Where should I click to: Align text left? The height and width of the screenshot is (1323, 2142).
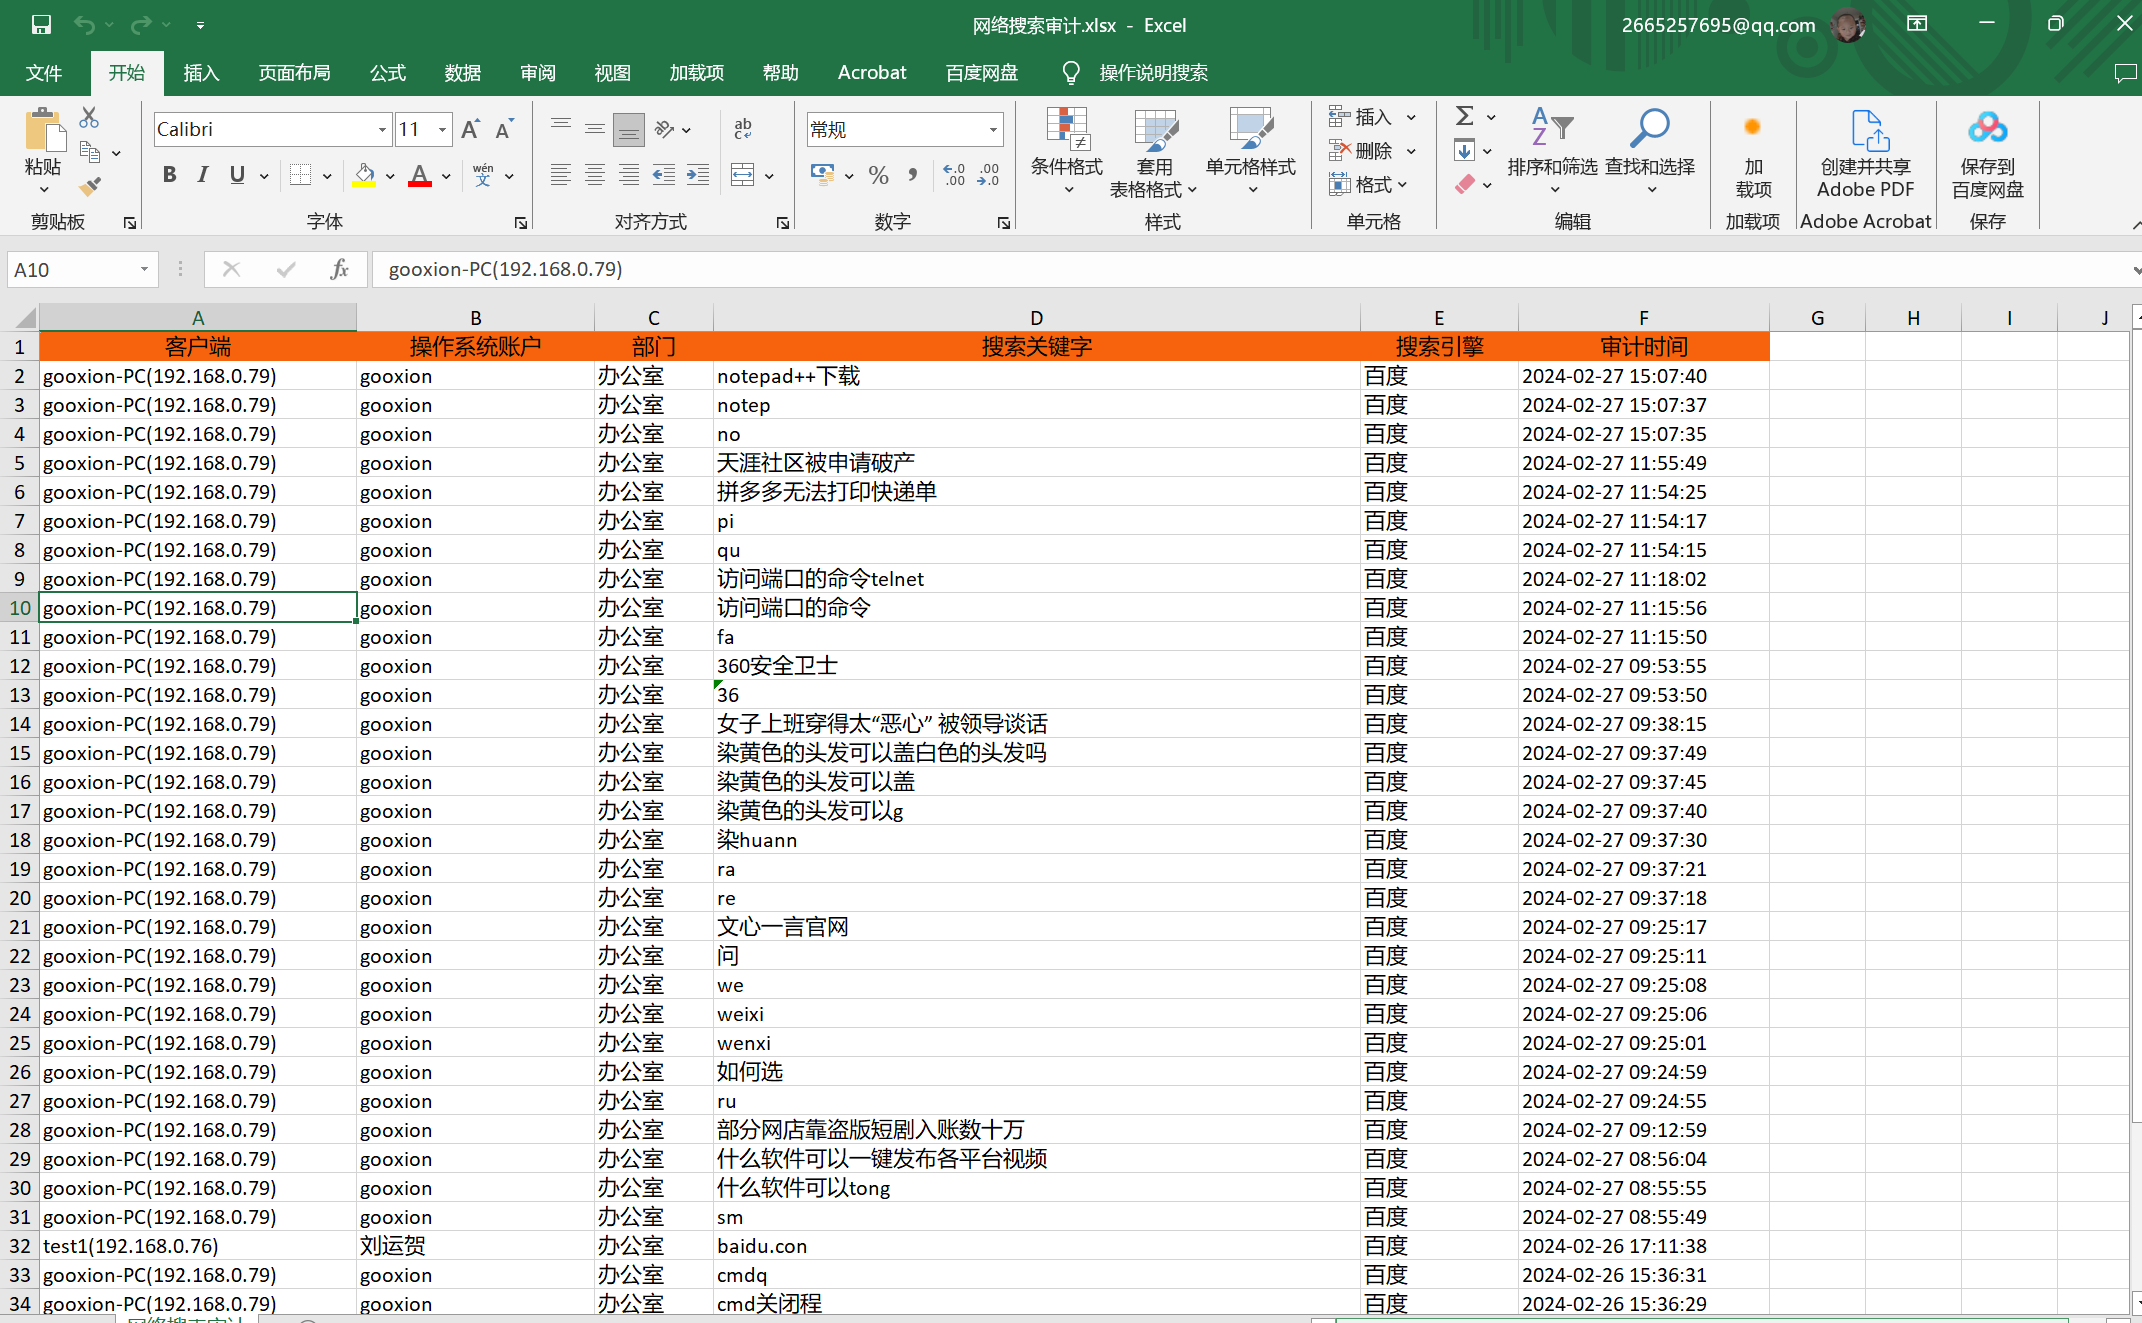(561, 175)
